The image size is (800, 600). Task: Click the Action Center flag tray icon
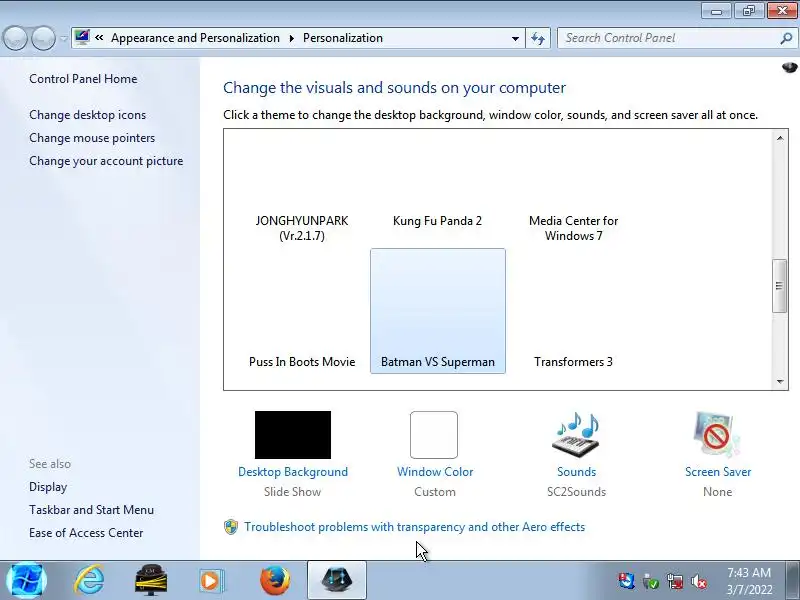pyautogui.click(x=627, y=581)
